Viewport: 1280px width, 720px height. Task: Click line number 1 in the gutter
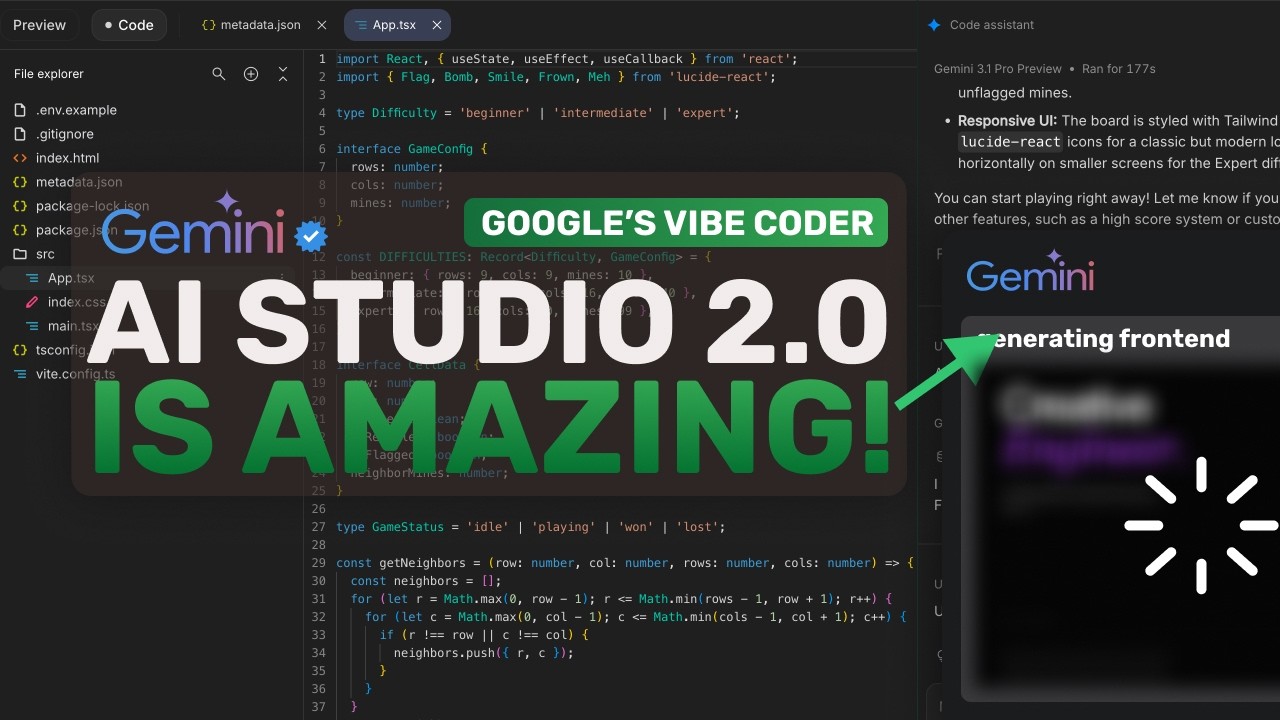322,59
